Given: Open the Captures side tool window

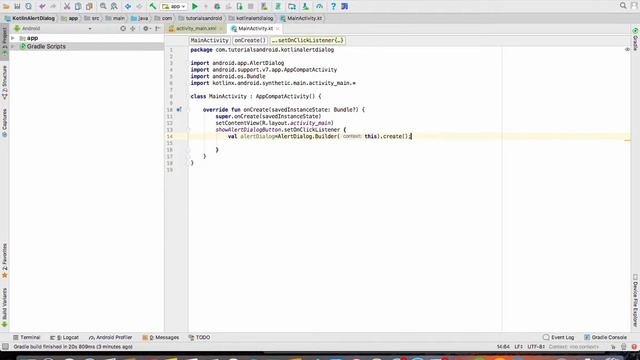Looking at the screenshot, I should pyautogui.click(x=4, y=122).
